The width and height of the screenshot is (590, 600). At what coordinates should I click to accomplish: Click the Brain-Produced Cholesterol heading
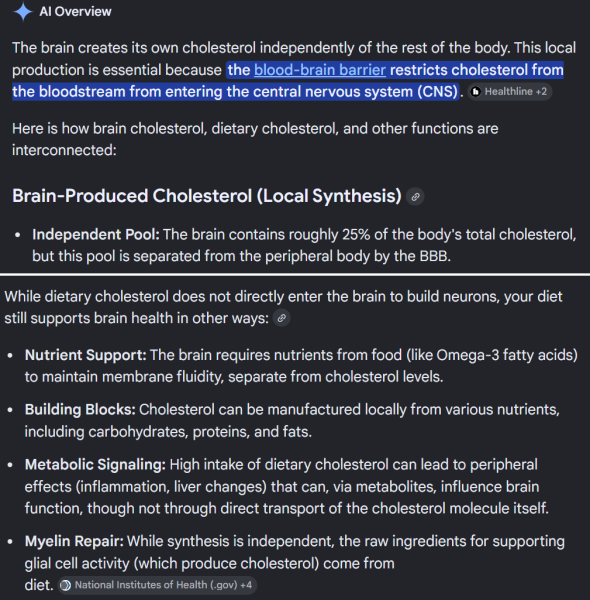(207, 196)
